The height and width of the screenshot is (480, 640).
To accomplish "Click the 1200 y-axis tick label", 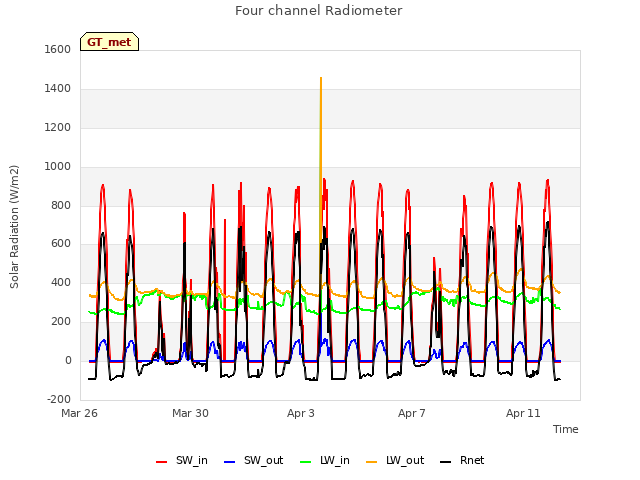I will click(x=58, y=127).
